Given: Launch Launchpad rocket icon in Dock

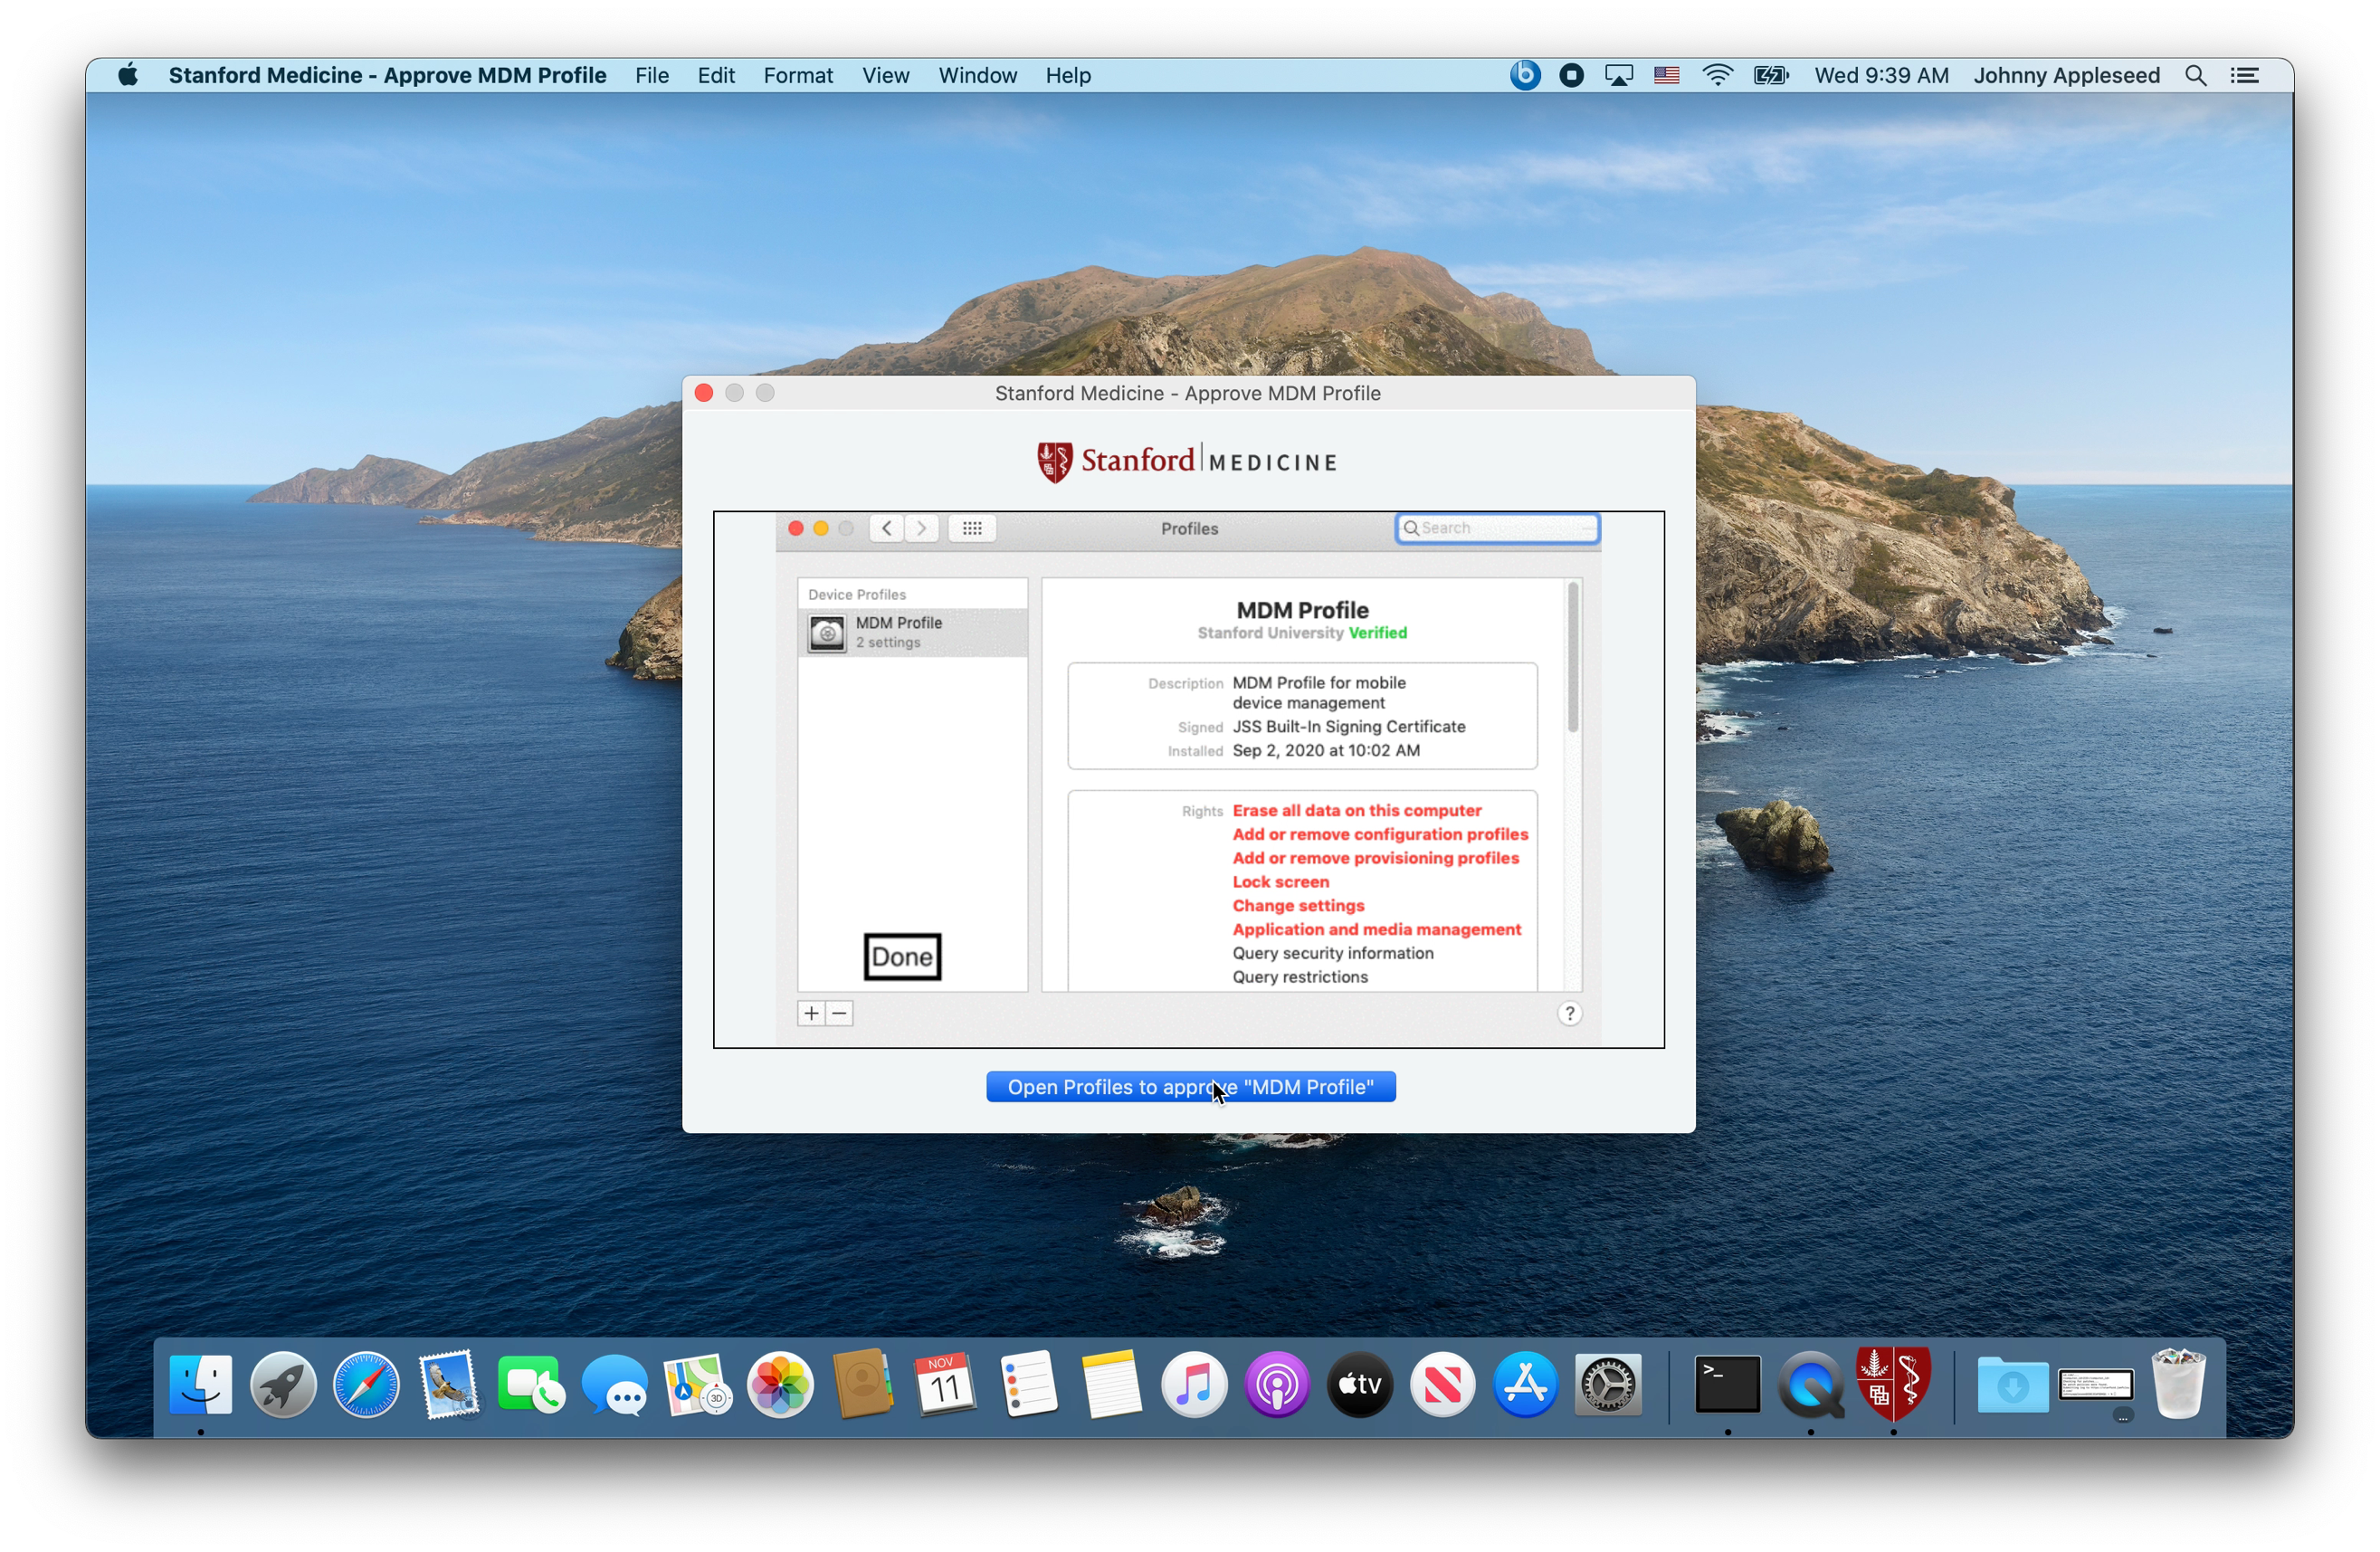Looking at the screenshot, I should (x=284, y=1385).
